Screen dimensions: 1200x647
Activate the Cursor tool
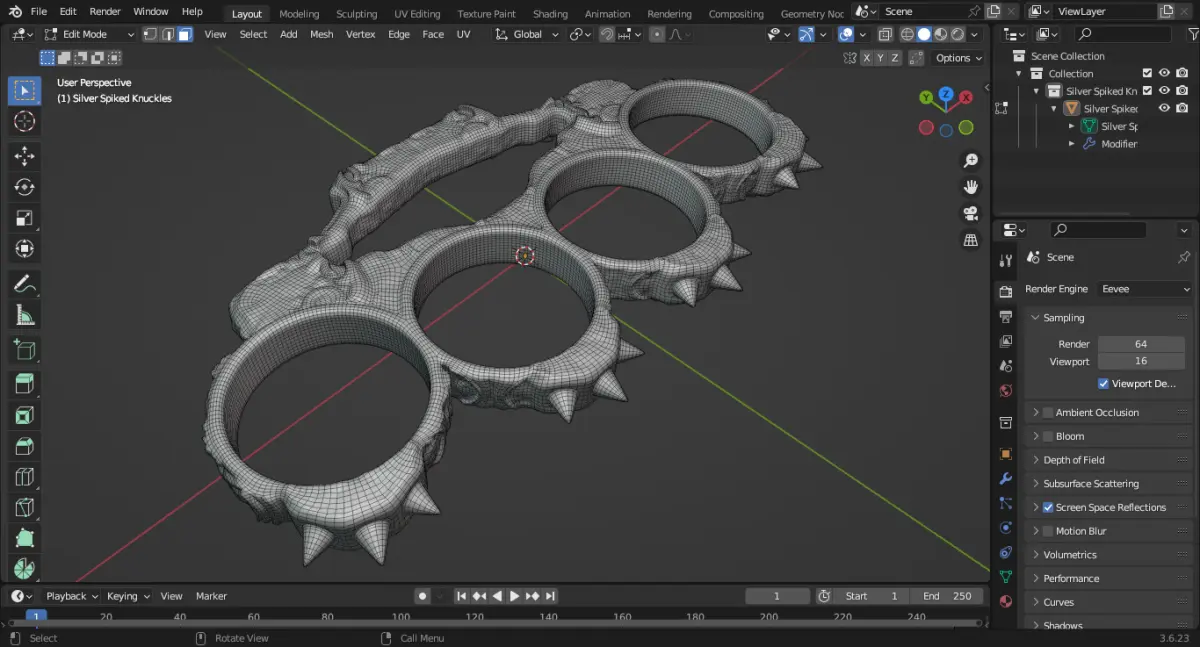(25, 122)
